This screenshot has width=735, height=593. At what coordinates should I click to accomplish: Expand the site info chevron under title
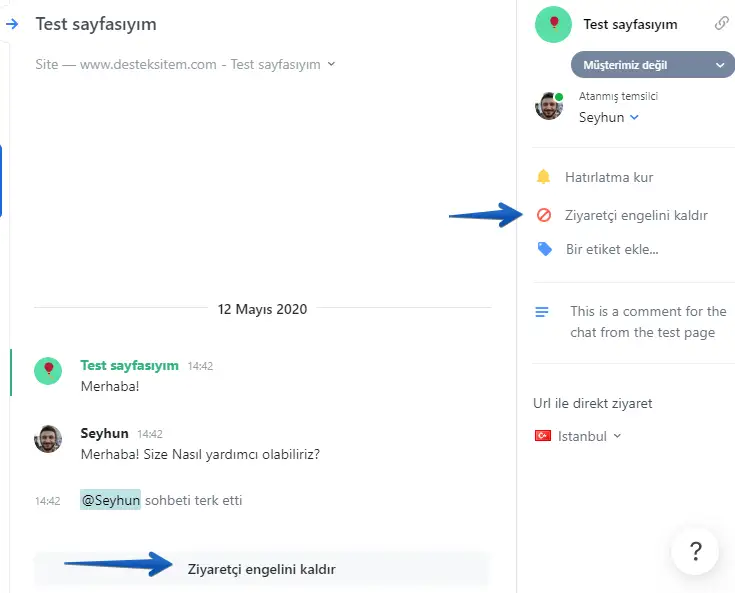[331, 64]
